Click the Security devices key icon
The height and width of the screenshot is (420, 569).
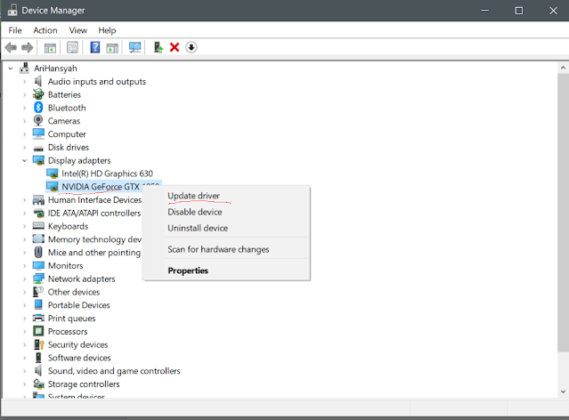(x=38, y=344)
